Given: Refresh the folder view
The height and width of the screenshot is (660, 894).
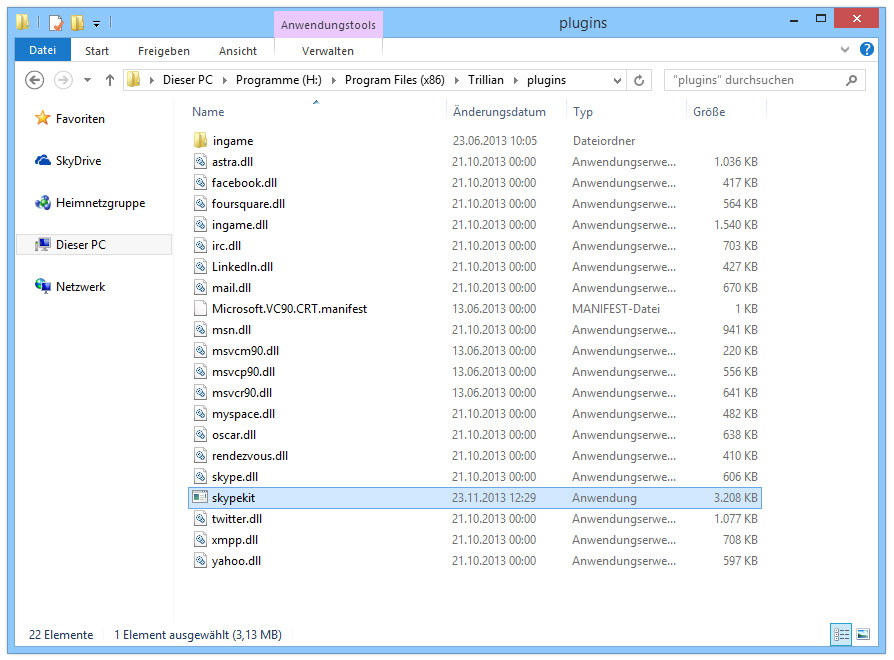Looking at the screenshot, I should pyautogui.click(x=639, y=80).
